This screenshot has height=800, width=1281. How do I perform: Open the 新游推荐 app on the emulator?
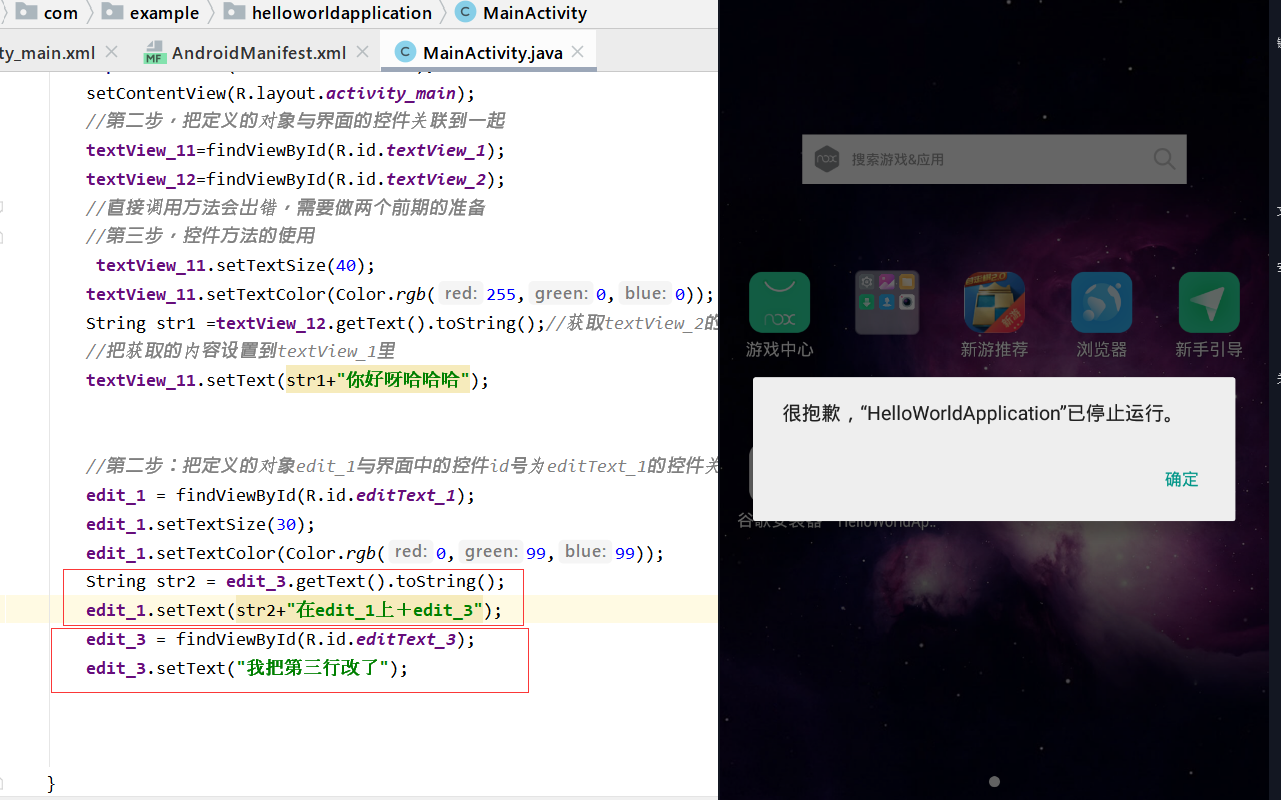993,301
